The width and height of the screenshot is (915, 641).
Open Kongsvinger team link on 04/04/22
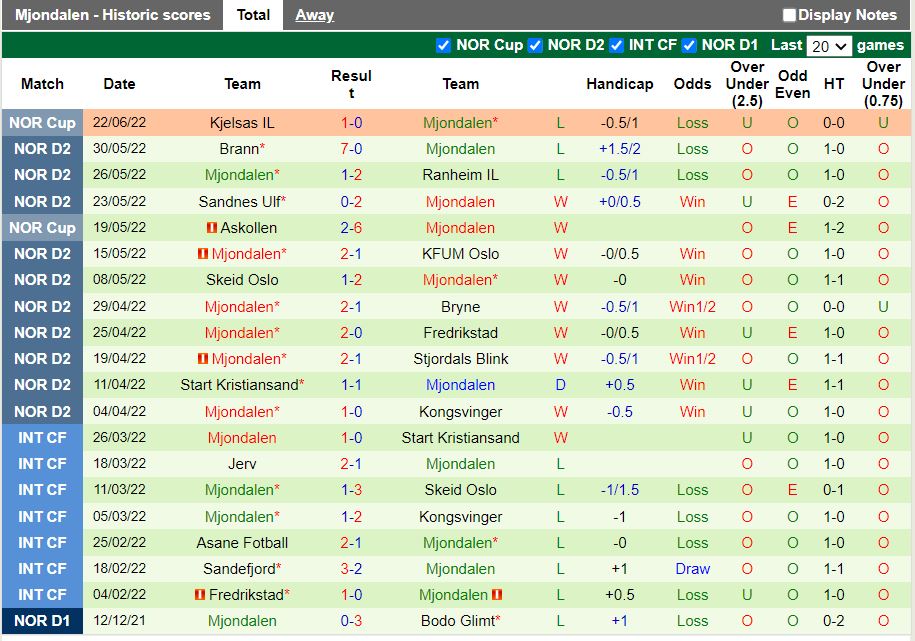tap(460, 412)
